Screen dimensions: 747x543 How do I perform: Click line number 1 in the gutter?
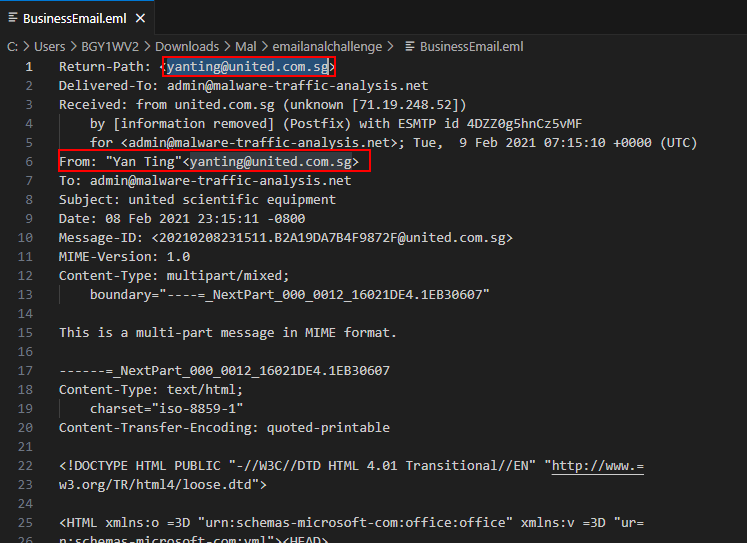tap(29, 67)
